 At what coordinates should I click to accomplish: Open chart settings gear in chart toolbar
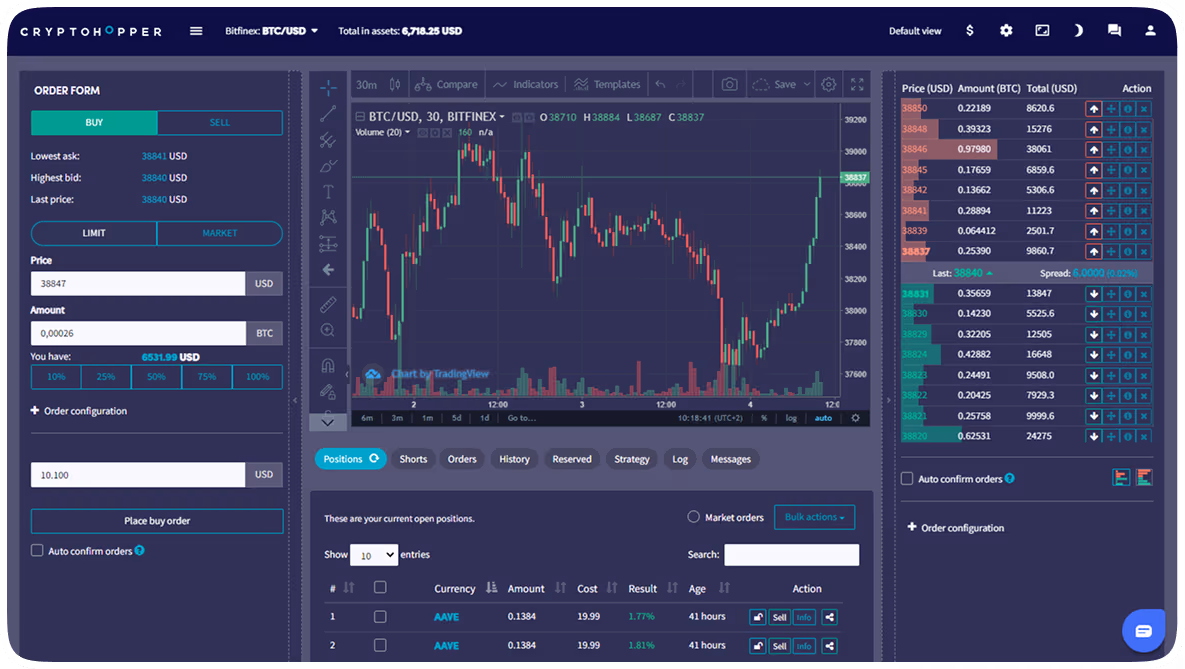pyautogui.click(x=829, y=85)
